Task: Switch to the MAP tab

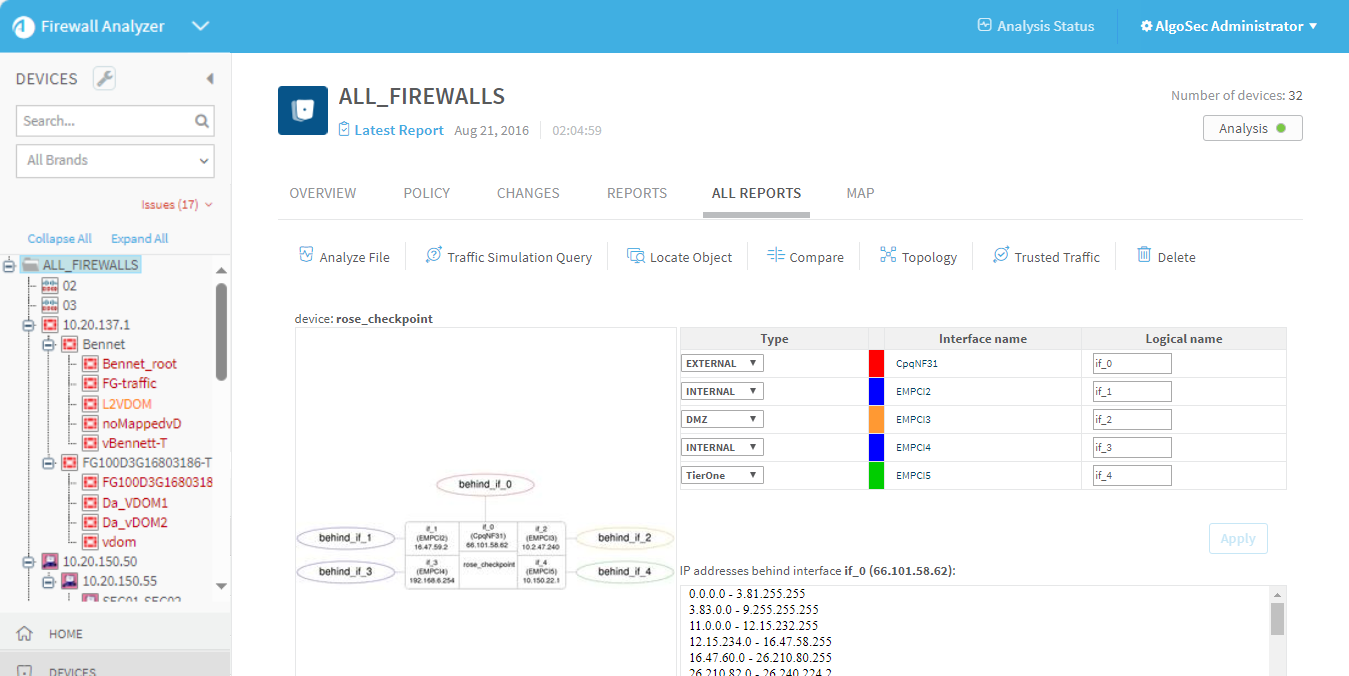Action: [x=860, y=193]
